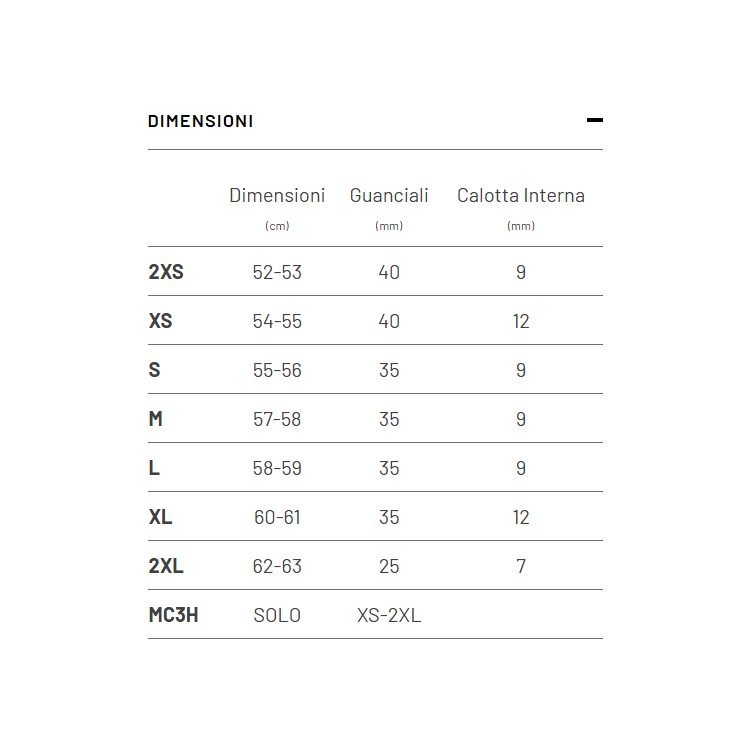Image resolution: width=750 pixels, height=750 pixels.
Task: Click the XL size row label
Action: [160, 517]
